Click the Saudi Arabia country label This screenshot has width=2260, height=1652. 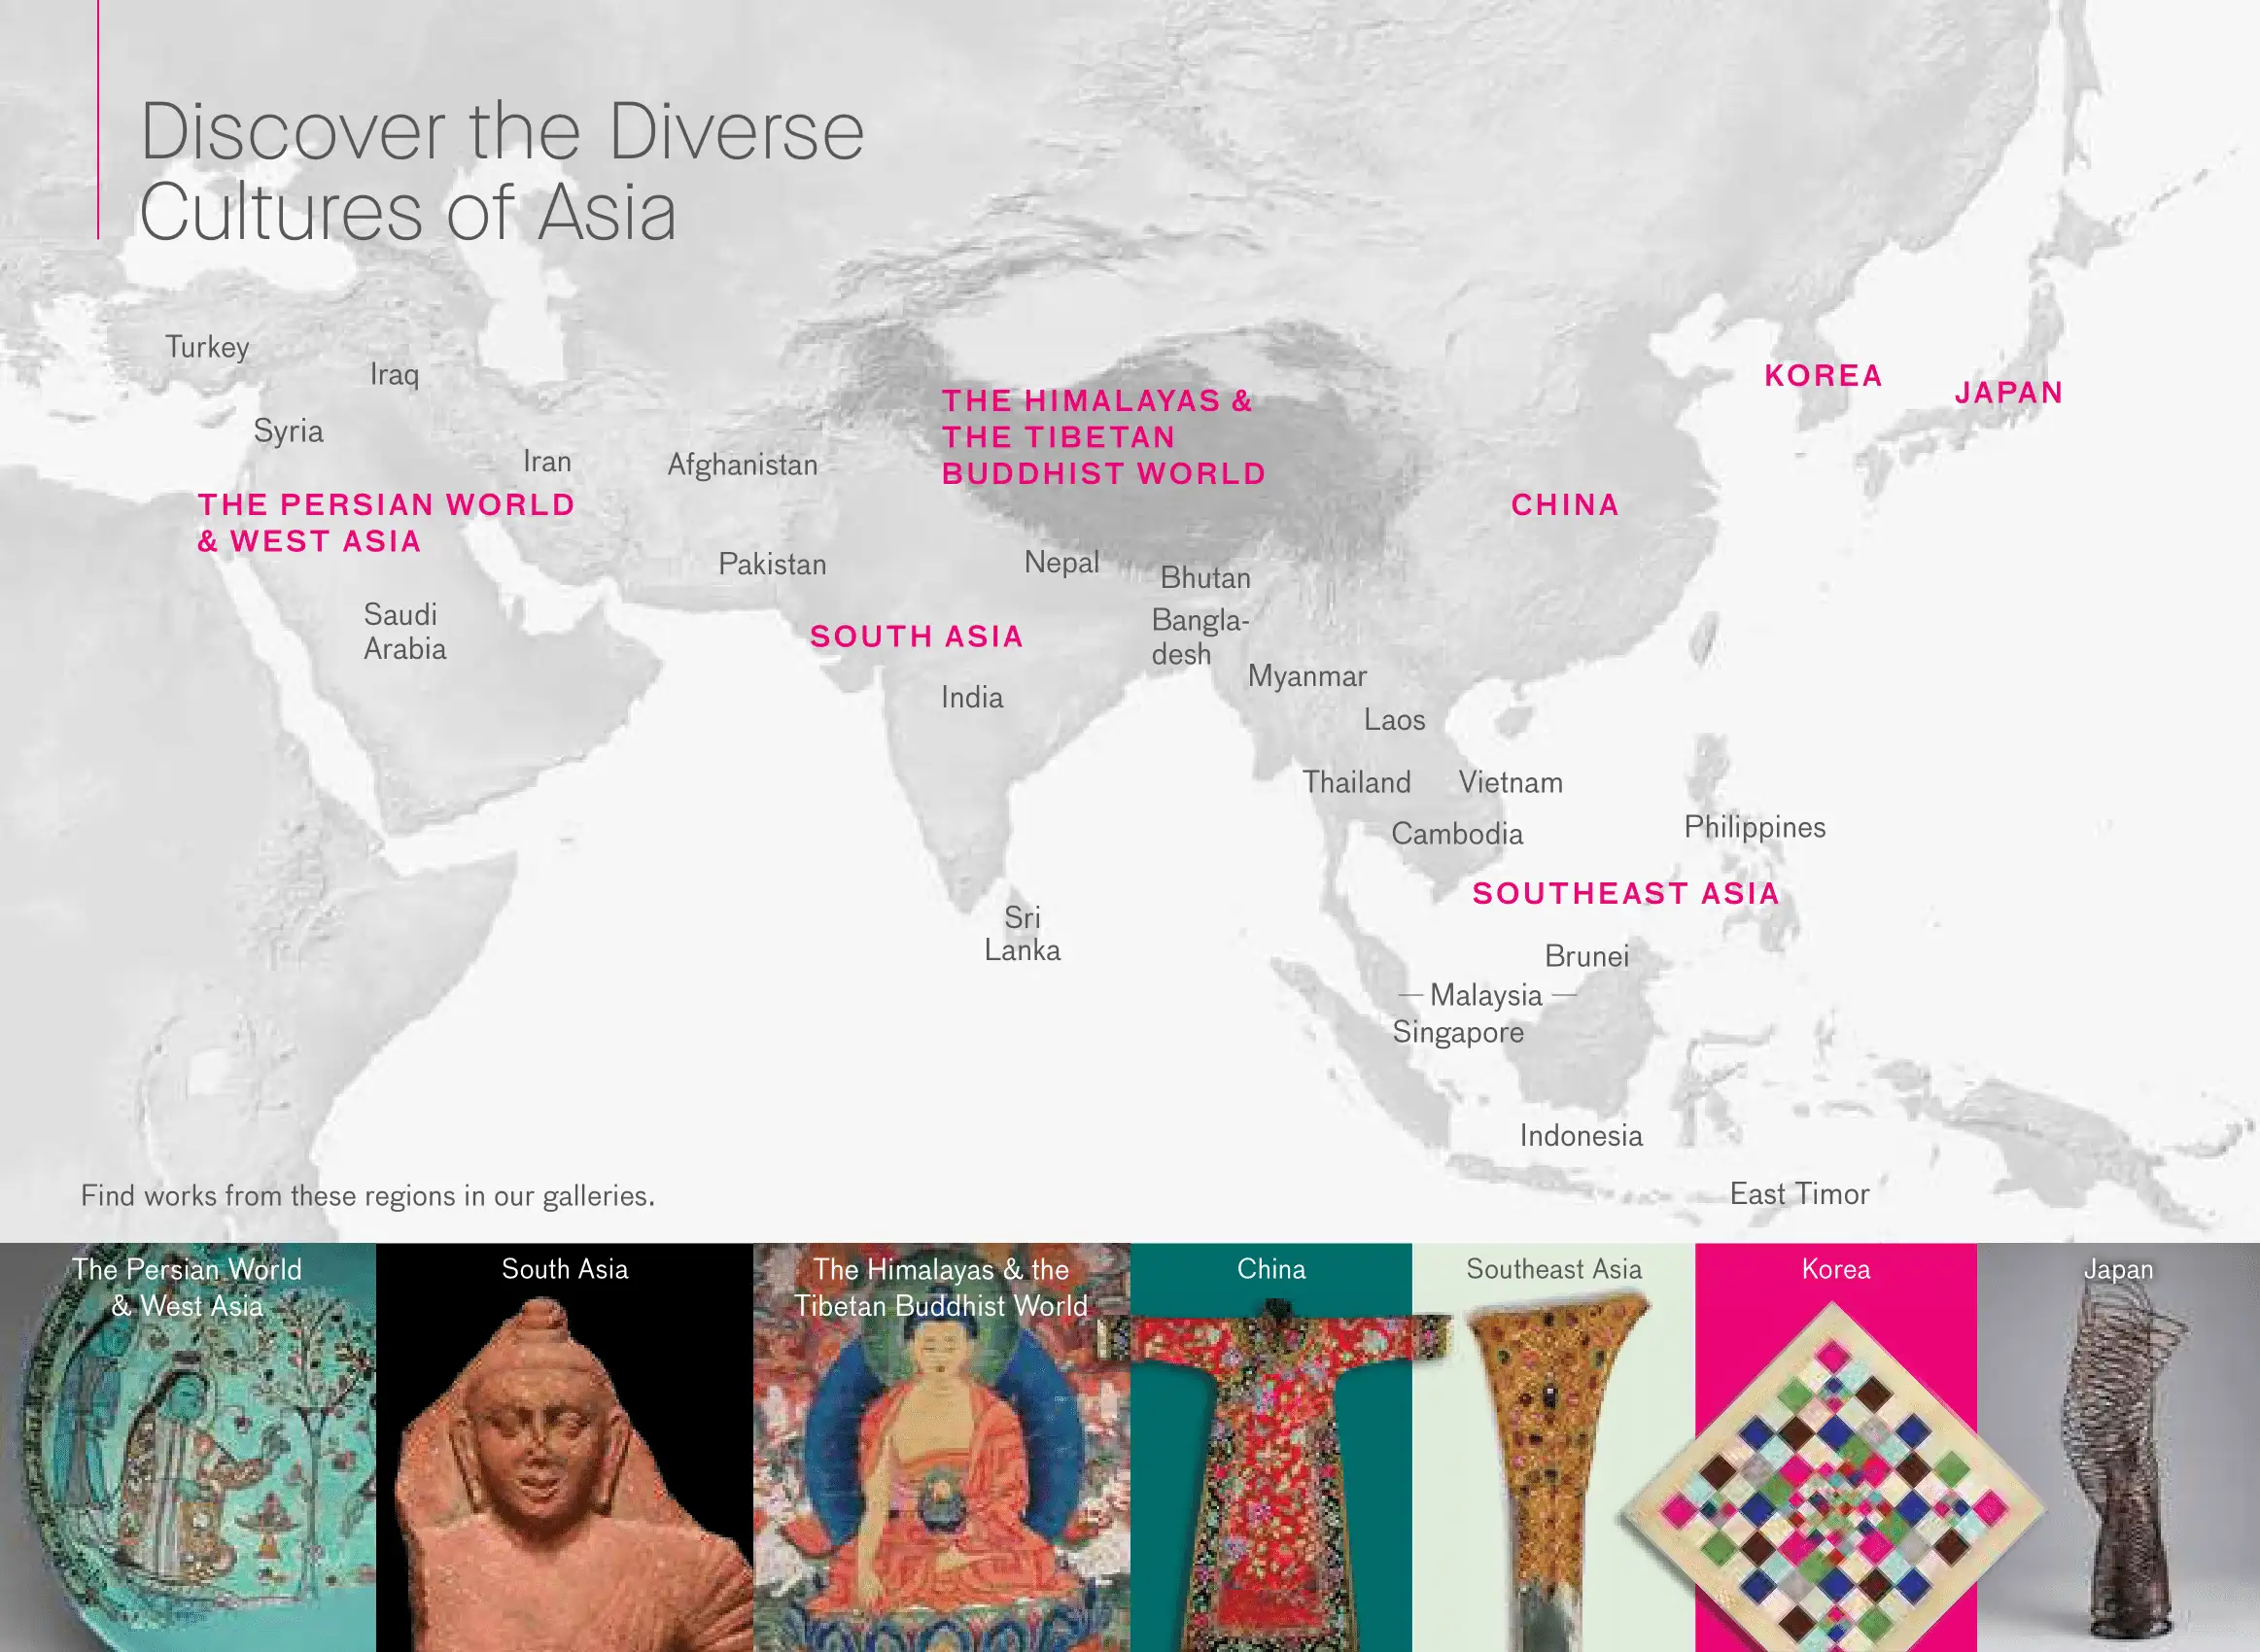click(x=404, y=631)
